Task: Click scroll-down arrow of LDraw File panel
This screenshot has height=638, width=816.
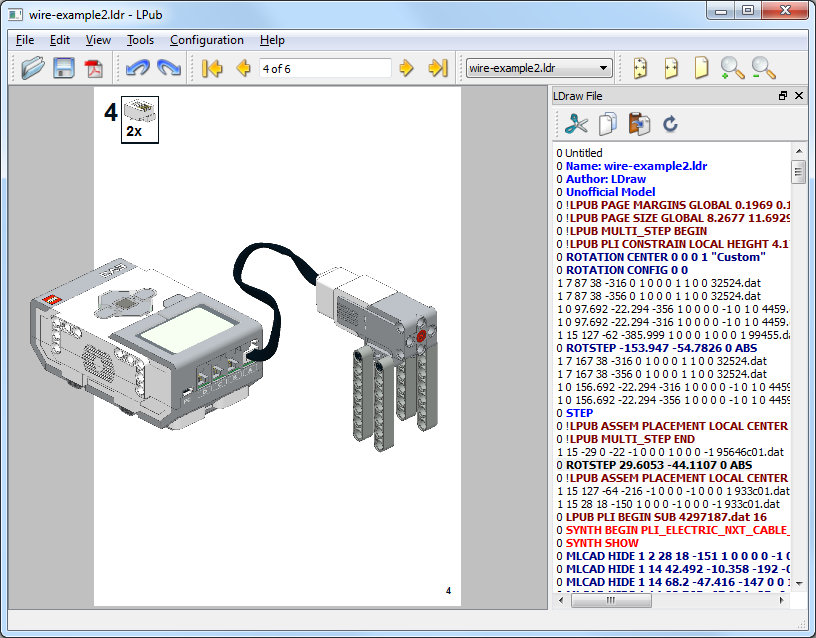Action: point(799,584)
